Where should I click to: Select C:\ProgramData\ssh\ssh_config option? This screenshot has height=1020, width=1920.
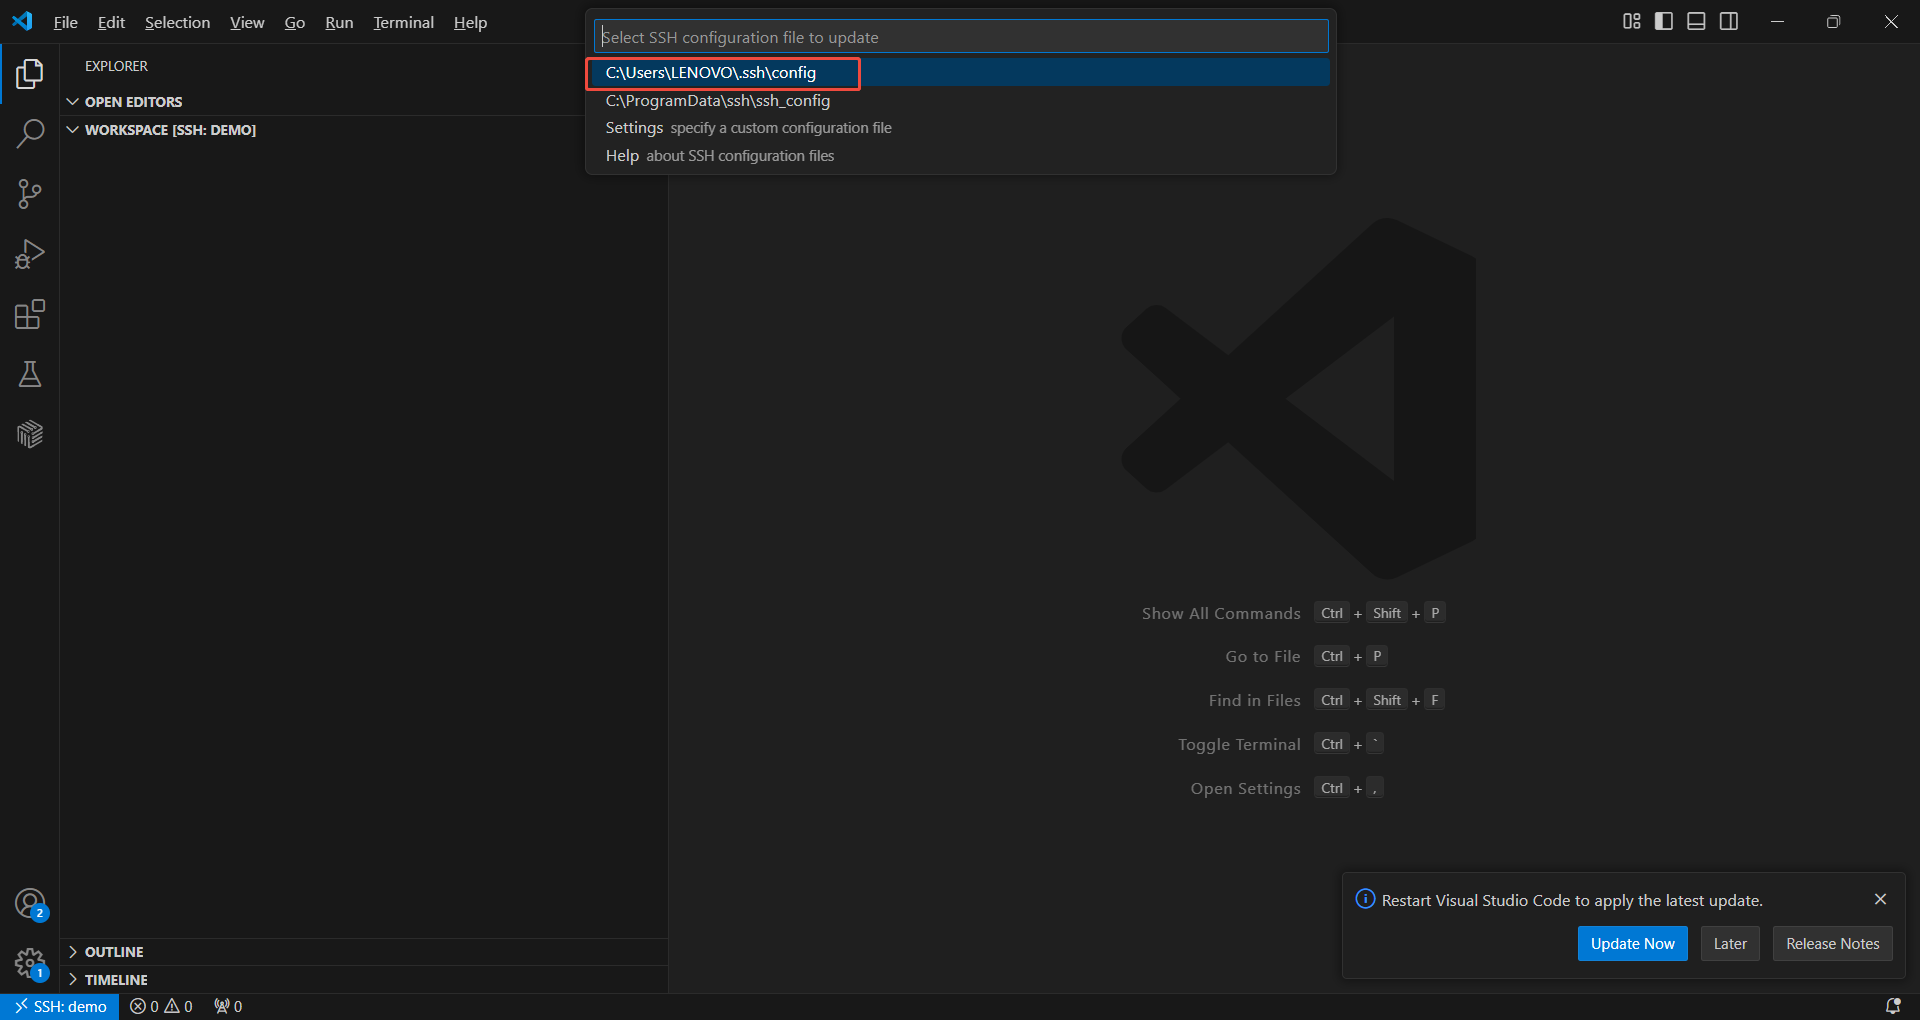click(718, 100)
